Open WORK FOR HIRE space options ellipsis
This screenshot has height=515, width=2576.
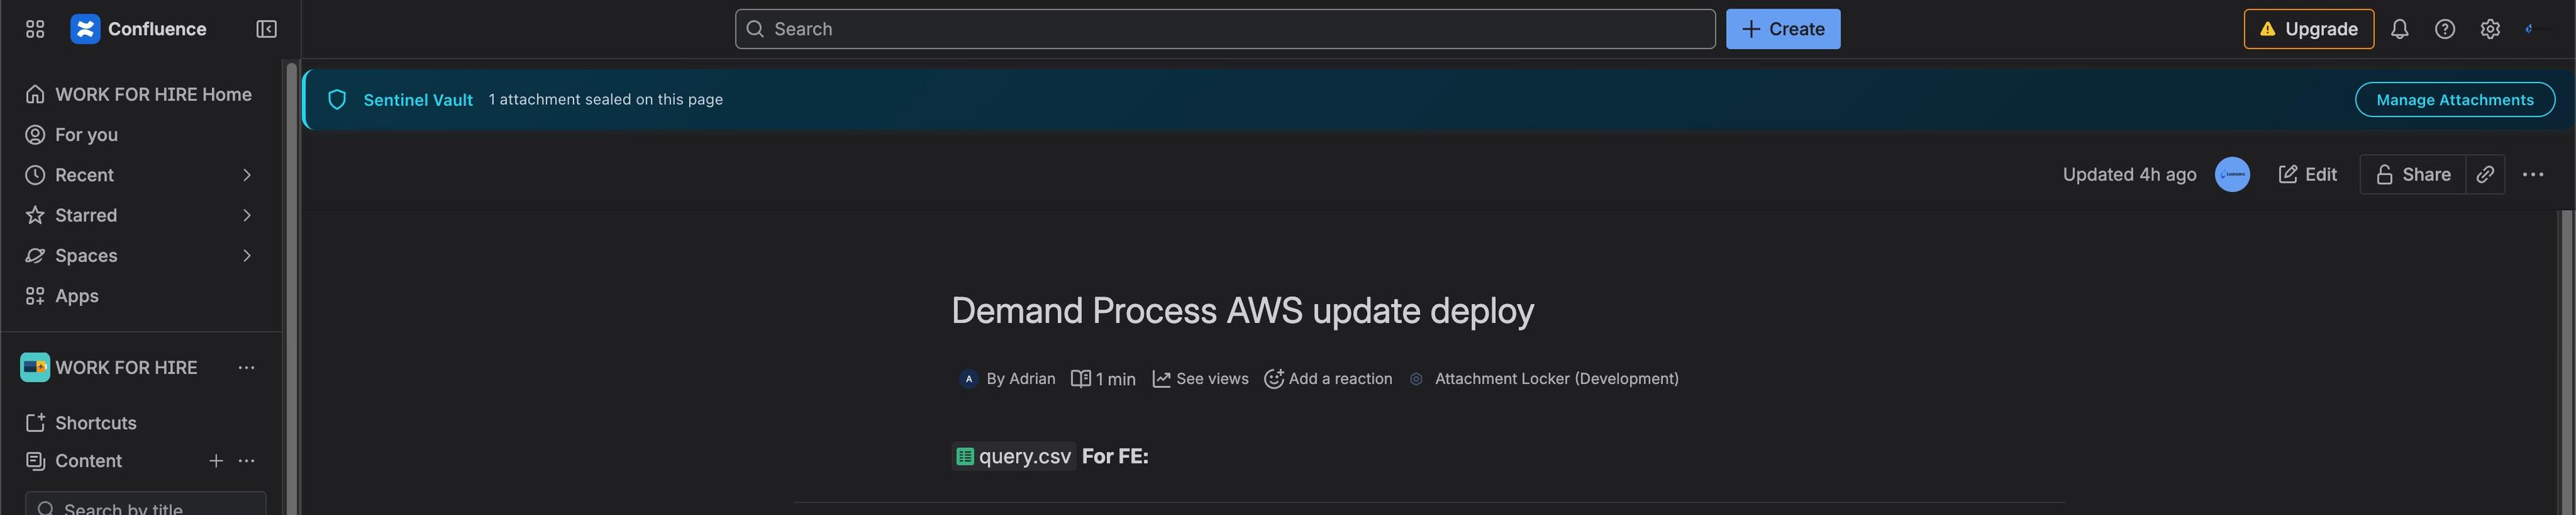(246, 368)
